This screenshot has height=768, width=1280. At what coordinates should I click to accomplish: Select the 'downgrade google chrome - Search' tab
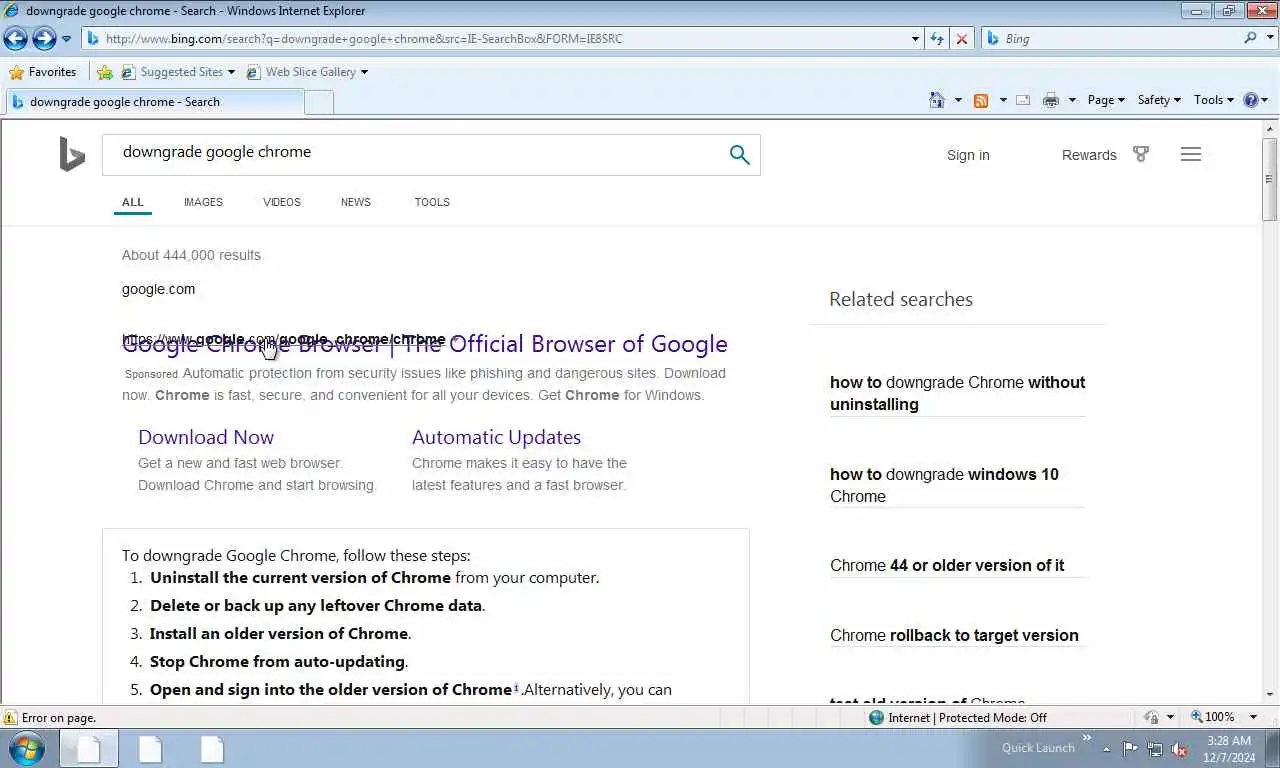coord(154,102)
